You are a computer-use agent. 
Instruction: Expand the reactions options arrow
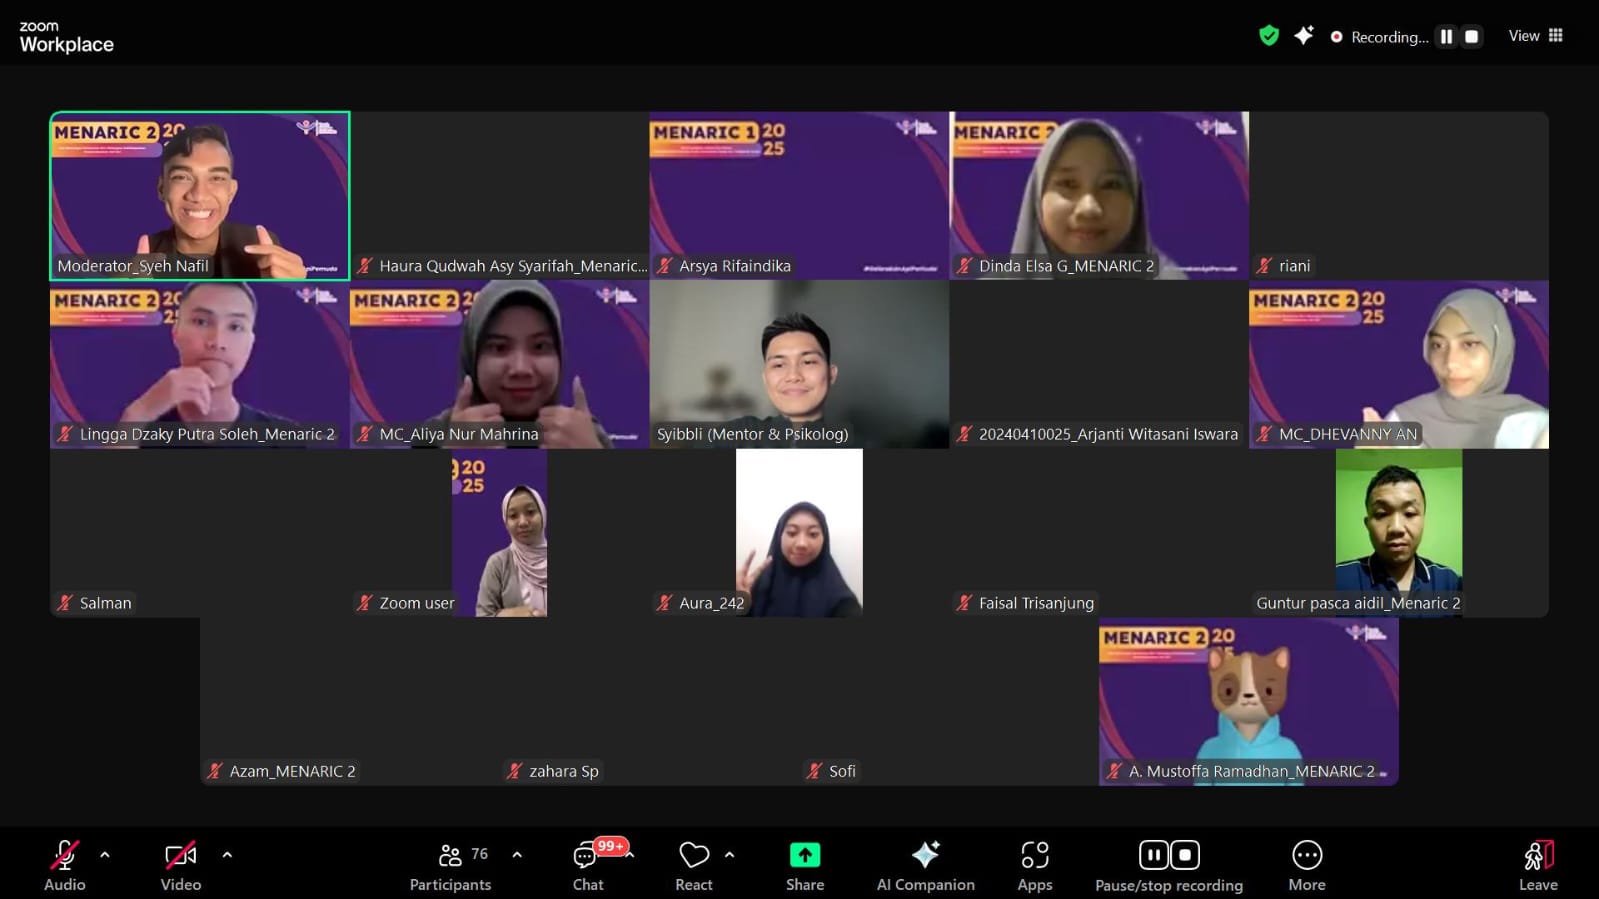tap(729, 855)
